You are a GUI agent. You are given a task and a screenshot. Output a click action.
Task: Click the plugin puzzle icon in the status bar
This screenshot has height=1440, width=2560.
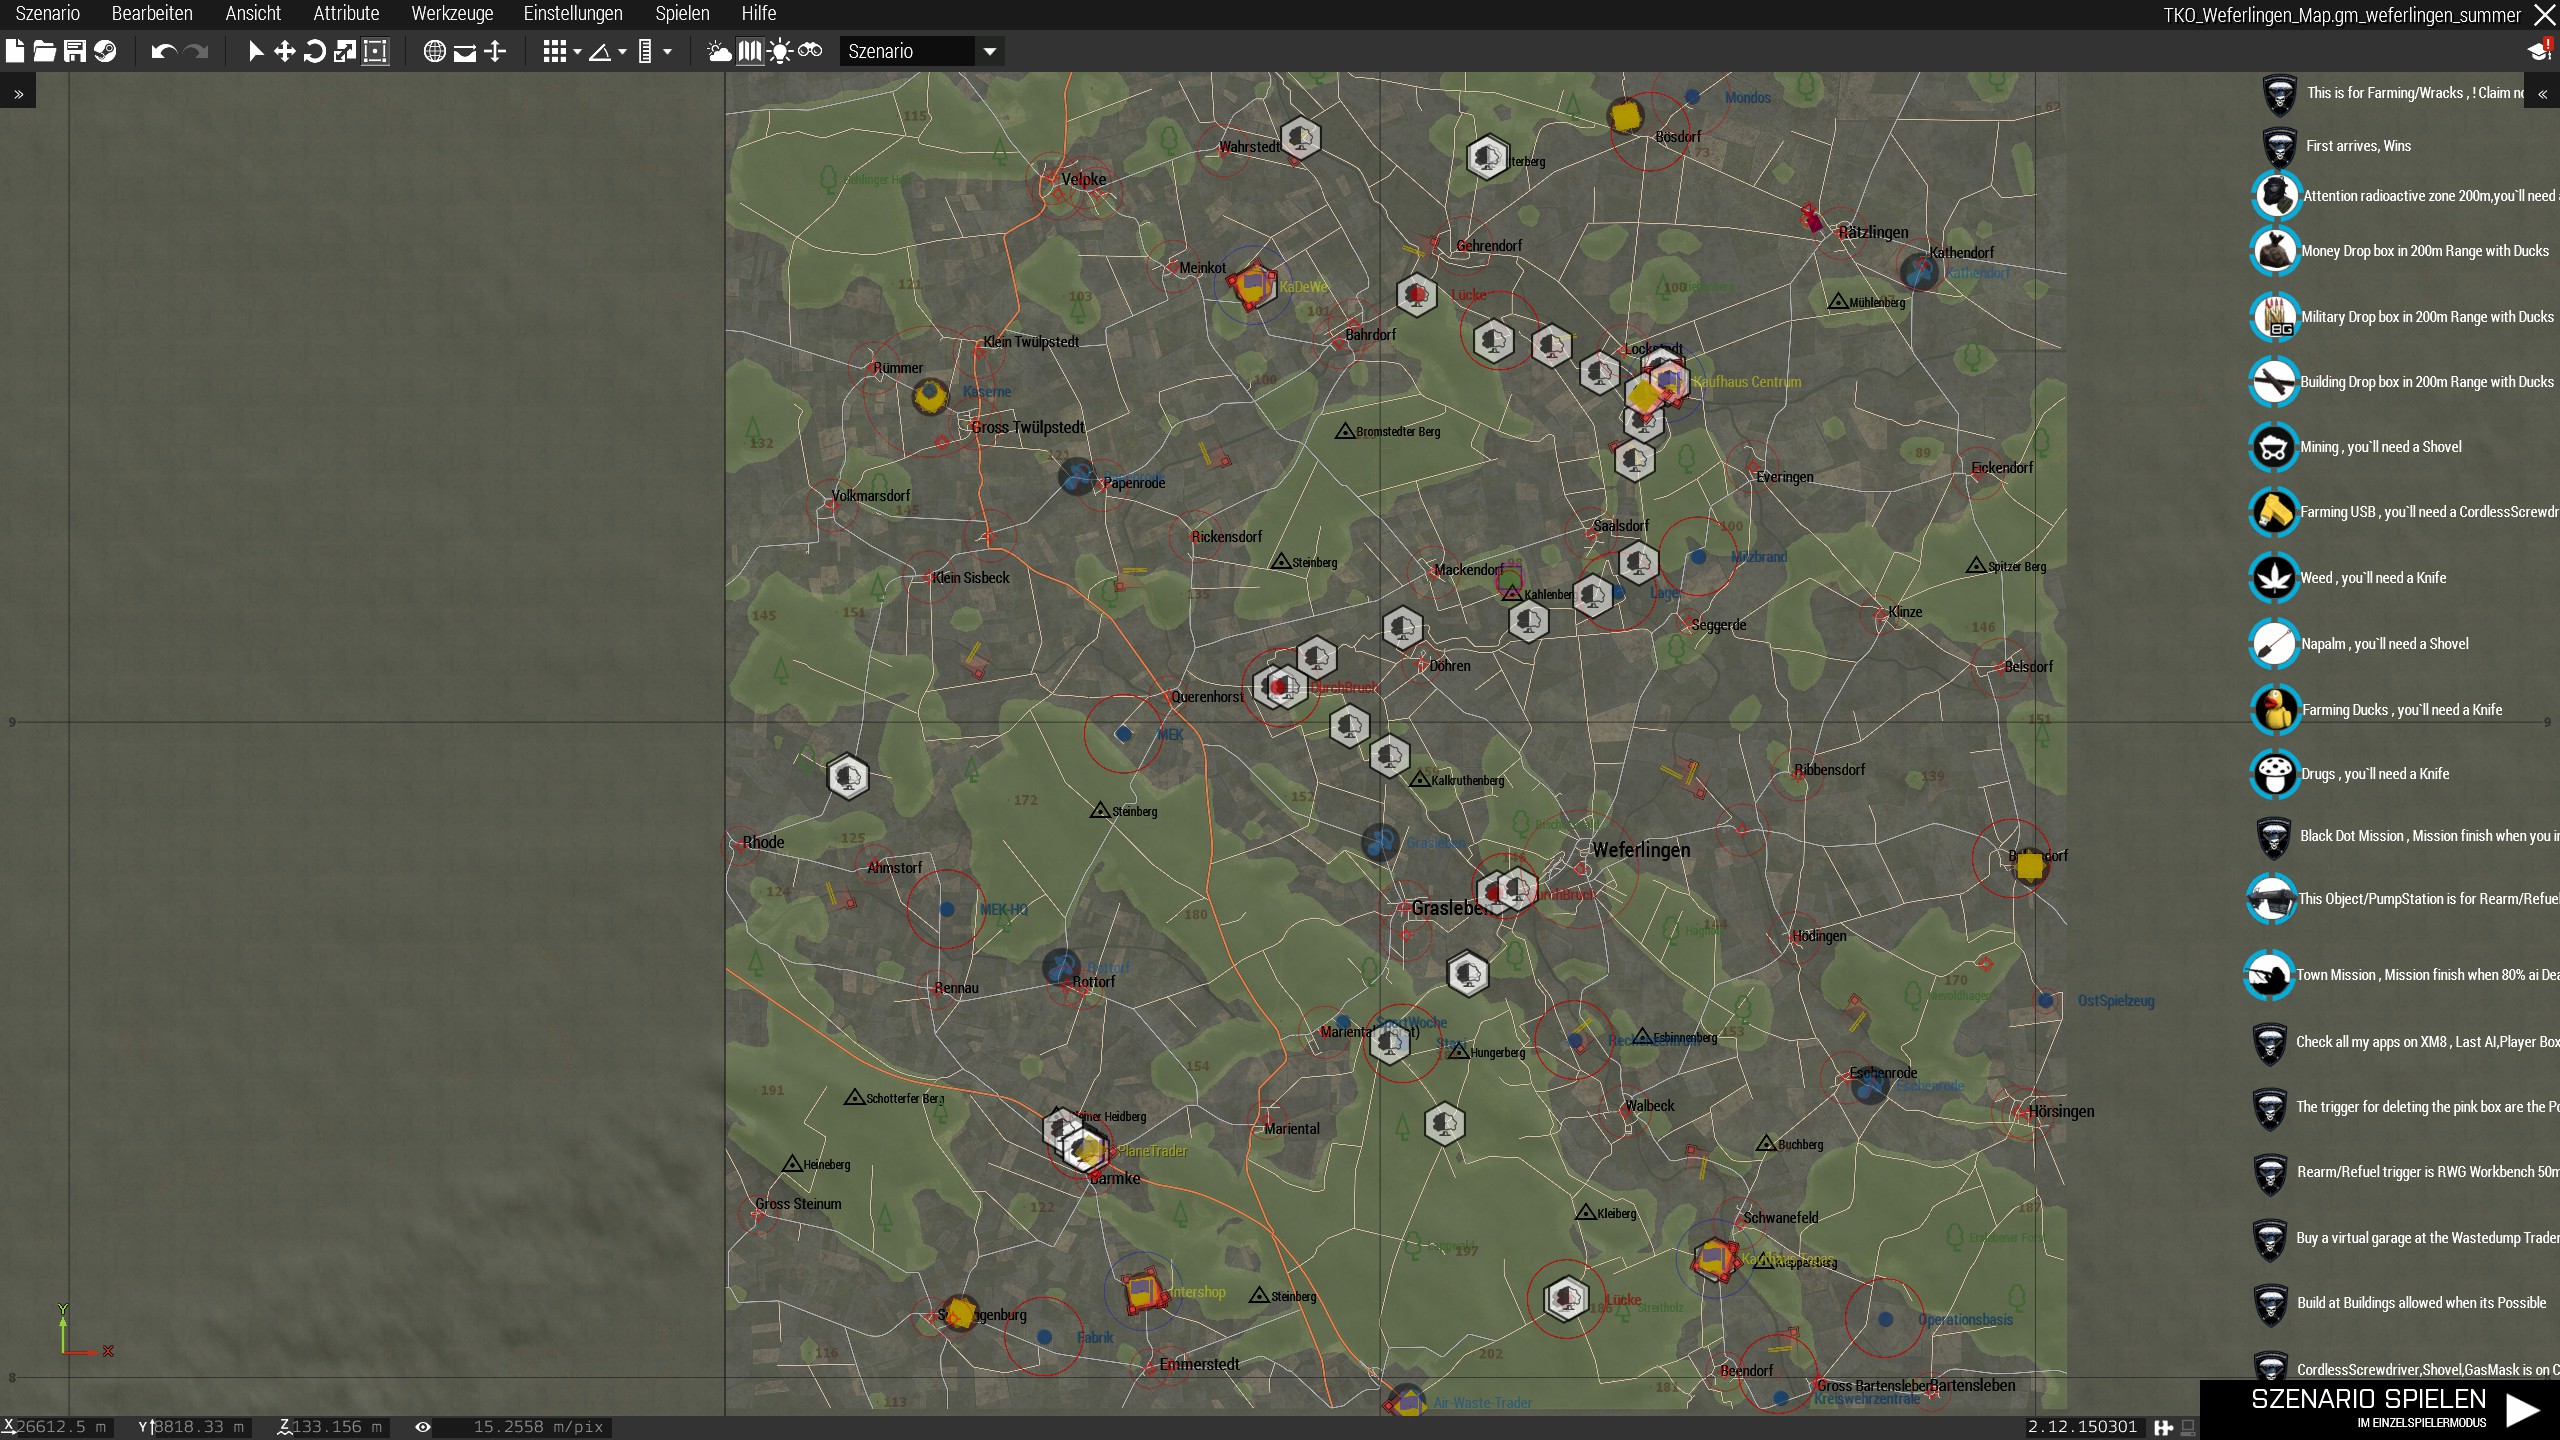(x=2162, y=1427)
